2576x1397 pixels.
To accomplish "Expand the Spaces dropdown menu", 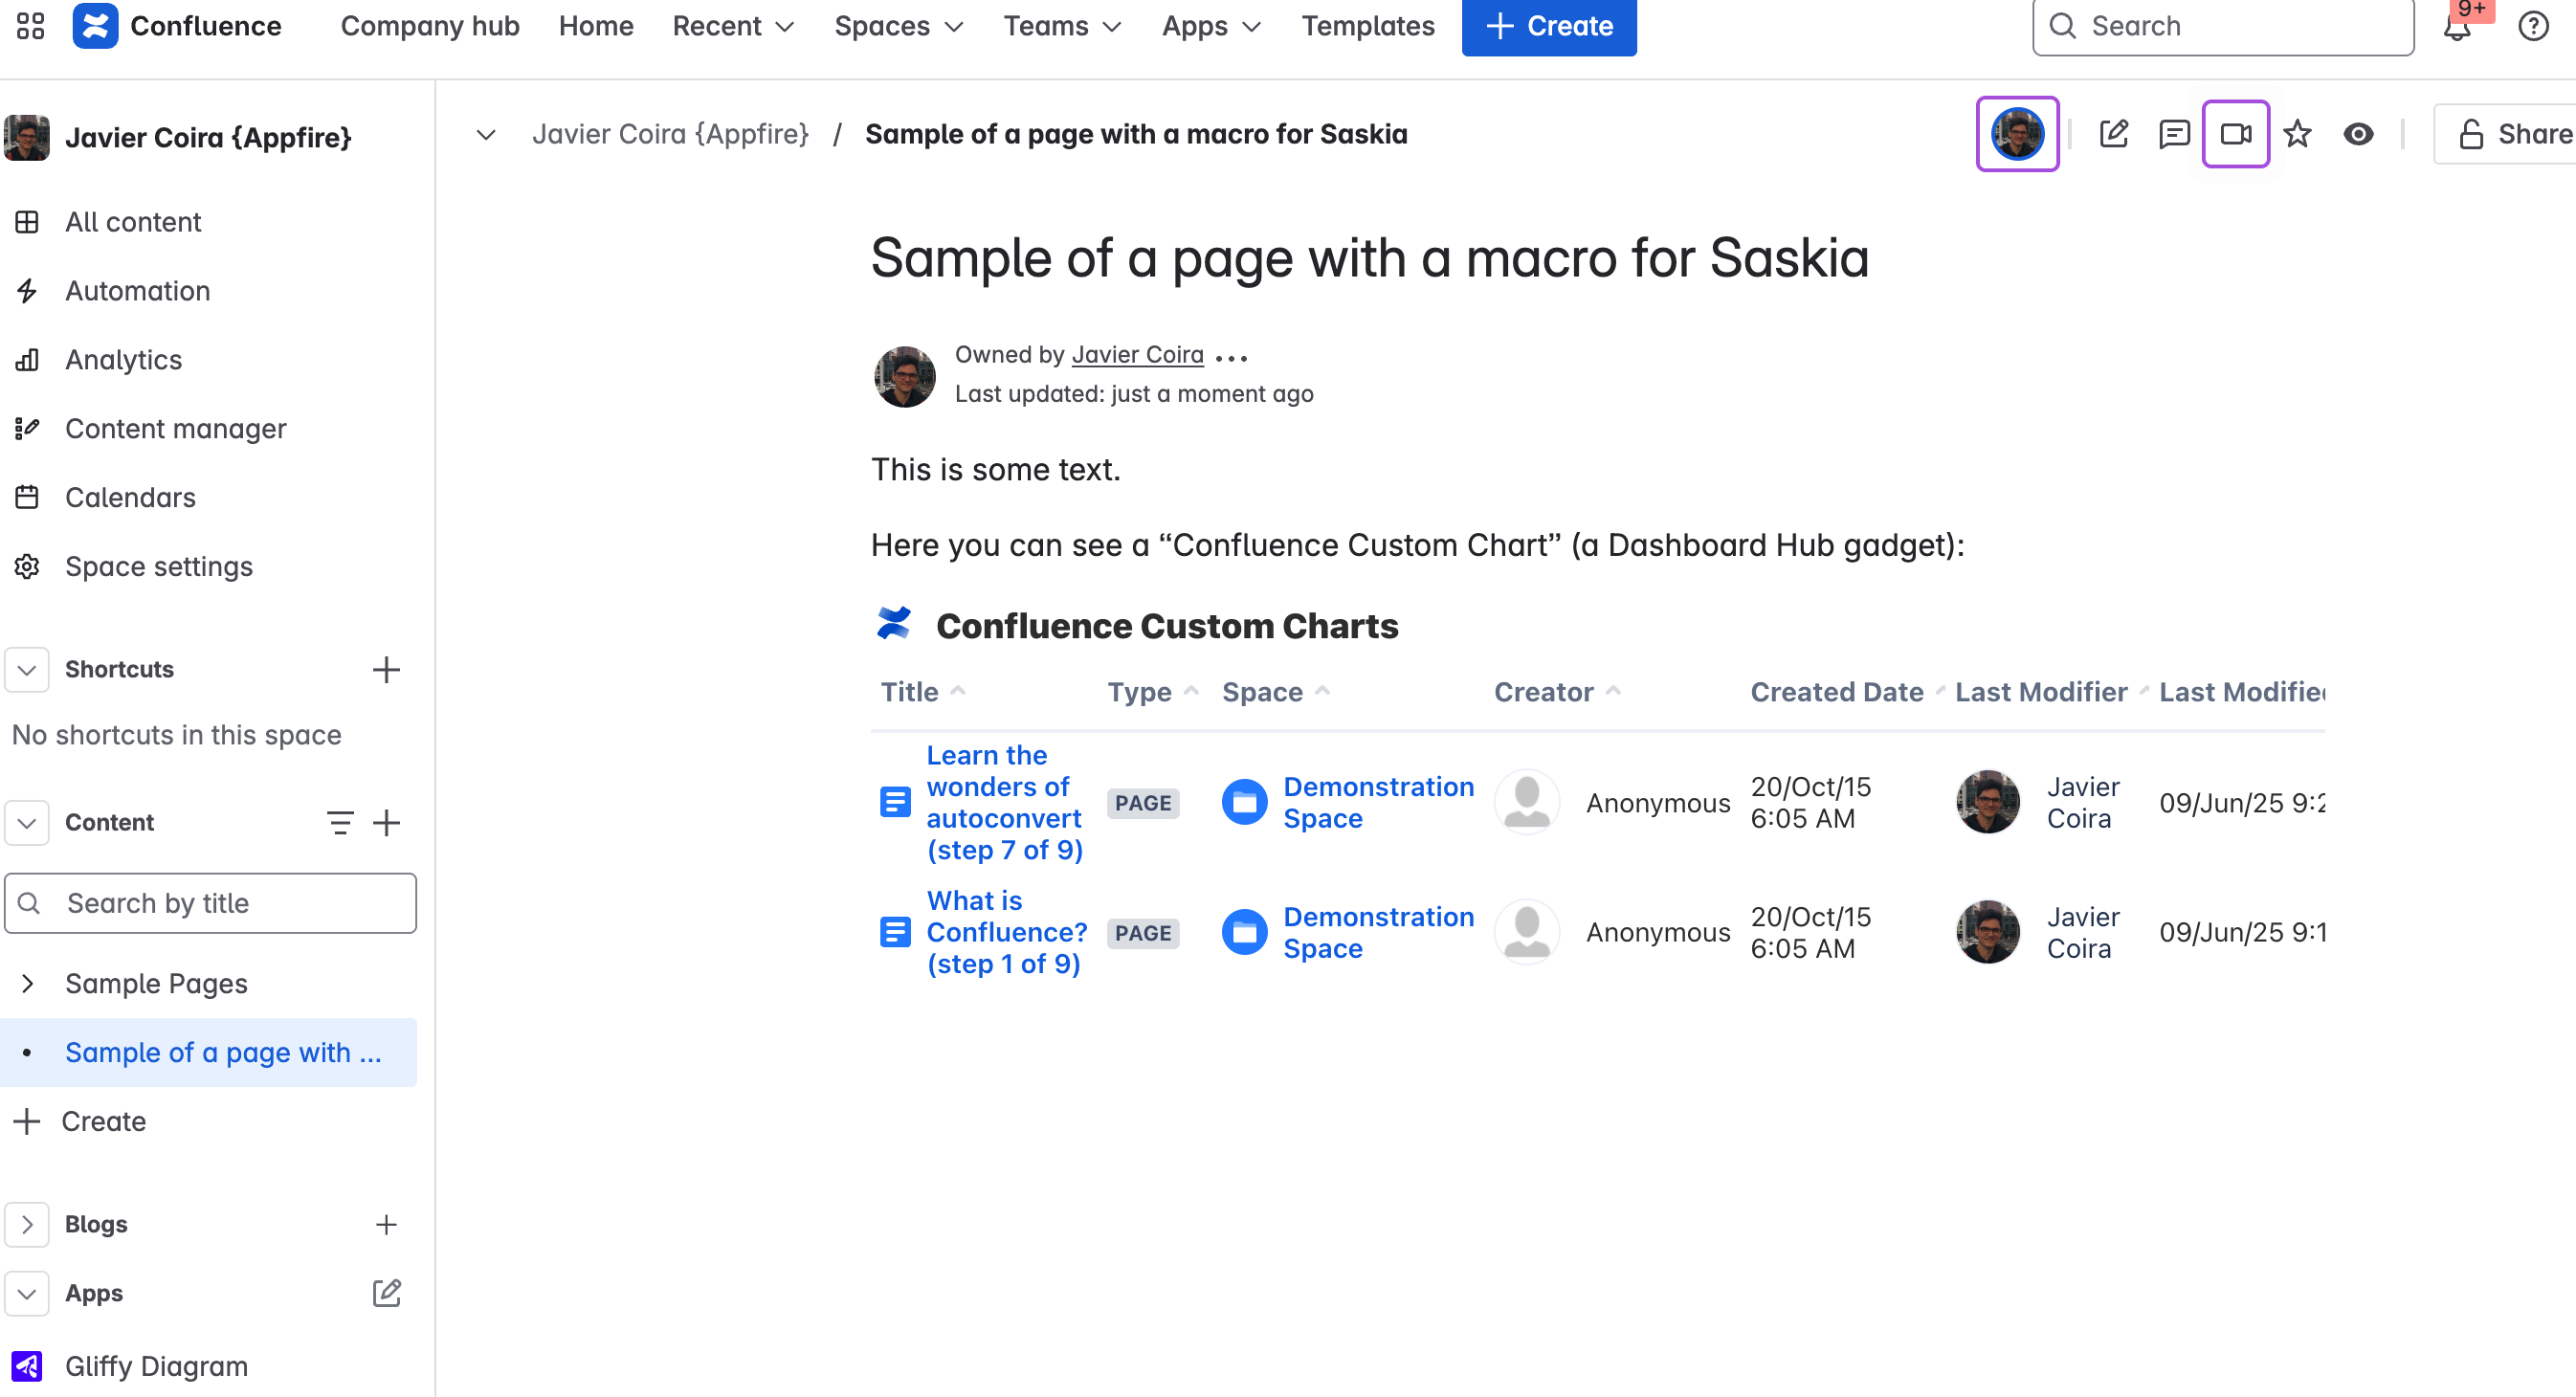I will click(x=897, y=26).
